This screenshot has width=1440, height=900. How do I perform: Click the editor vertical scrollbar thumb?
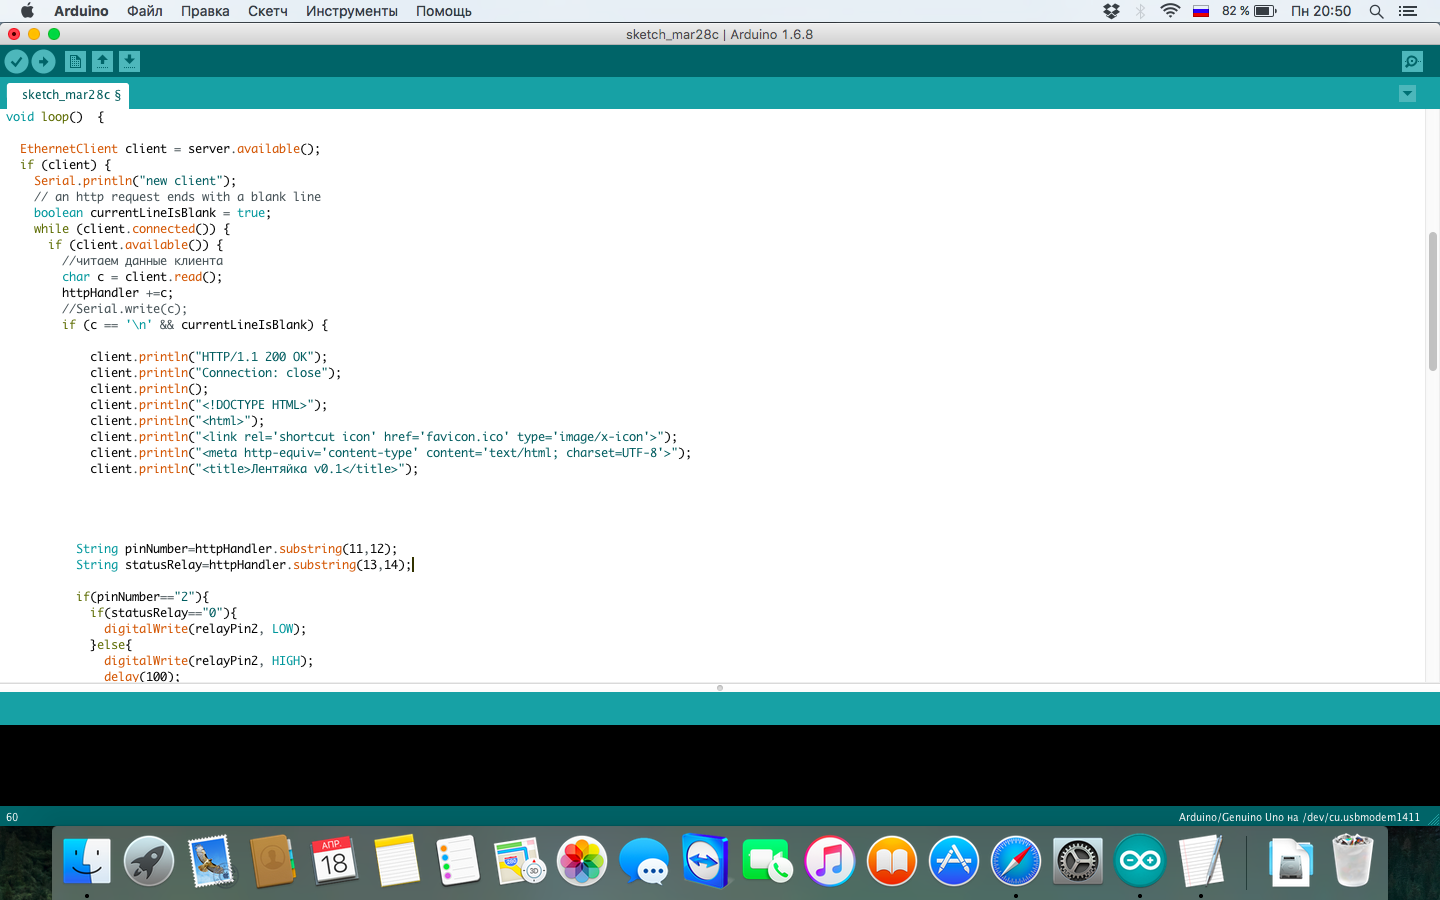(x=1432, y=300)
